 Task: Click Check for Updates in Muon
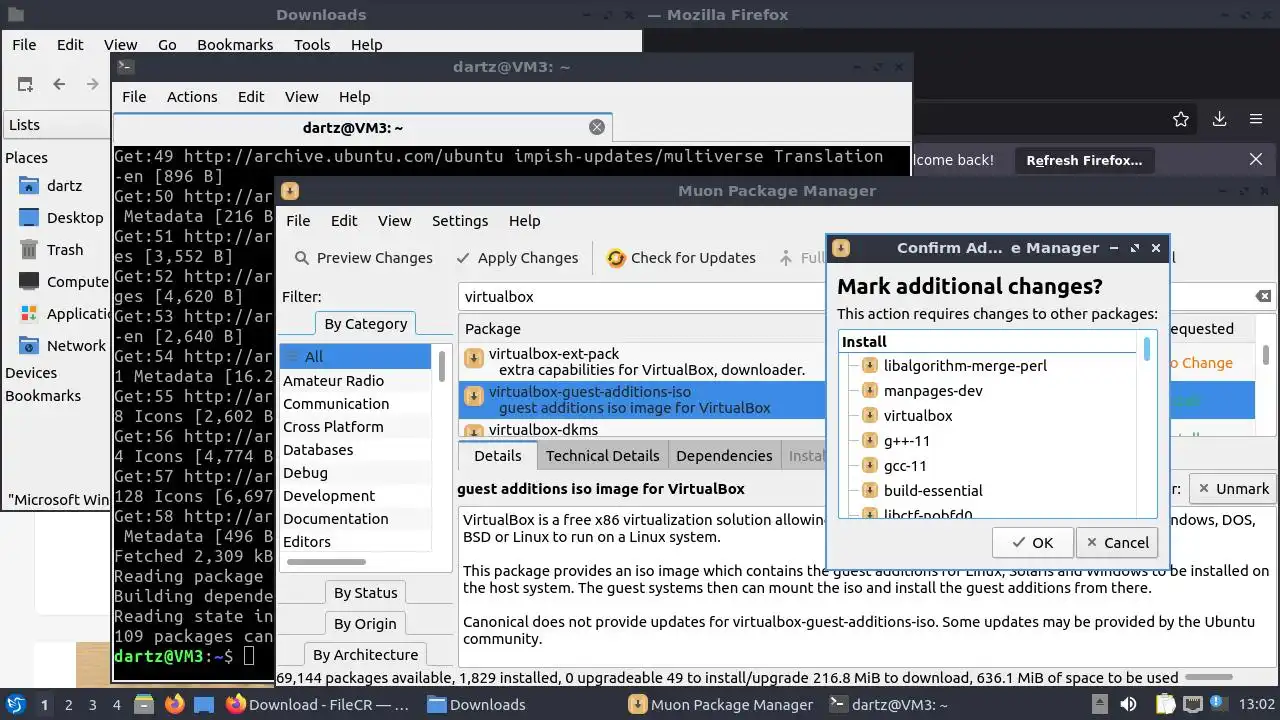[x=681, y=258]
